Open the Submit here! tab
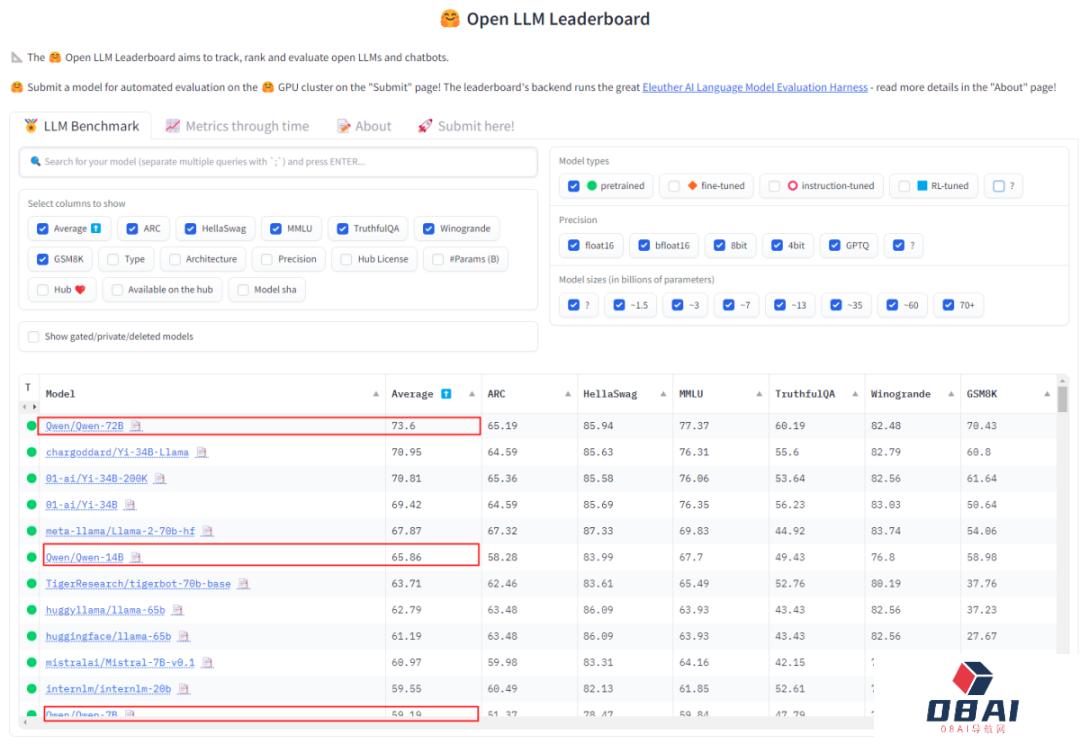The image size is (1080, 744). point(466,126)
